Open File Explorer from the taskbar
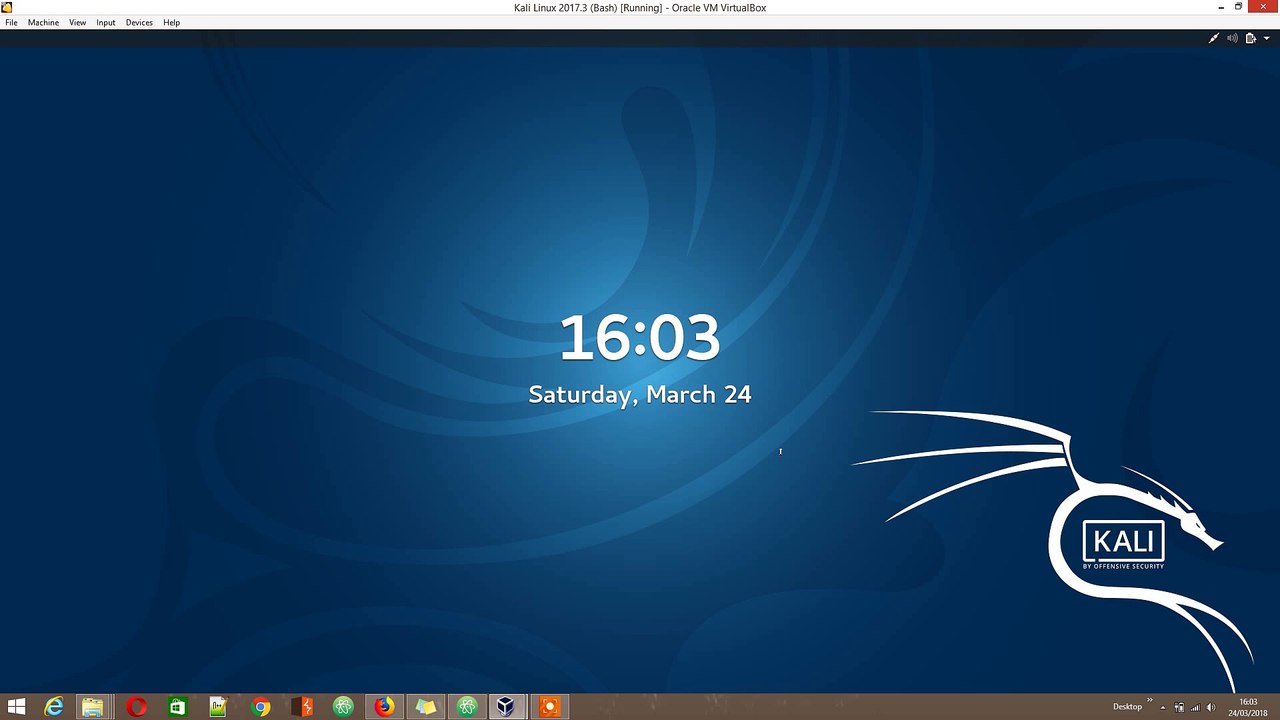Image resolution: width=1280 pixels, height=720 pixels. pyautogui.click(x=92, y=707)
